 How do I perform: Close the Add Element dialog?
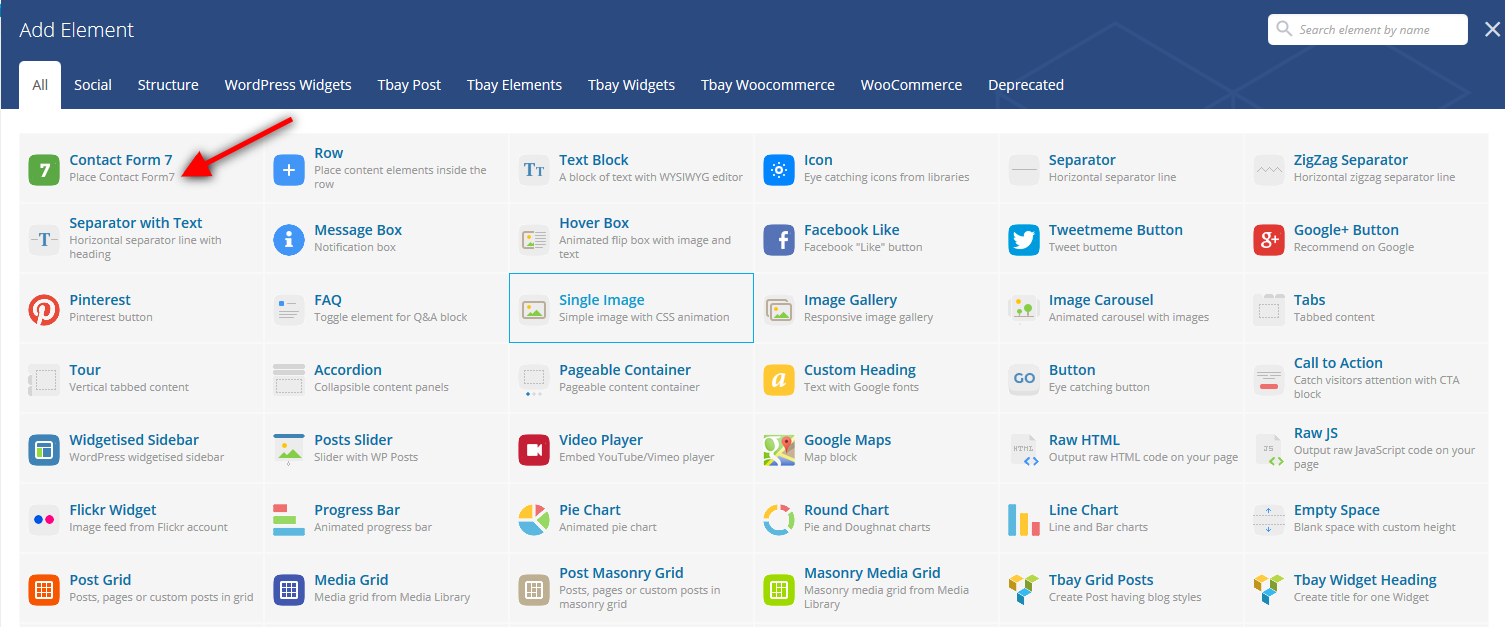[x=1491, y=30]
